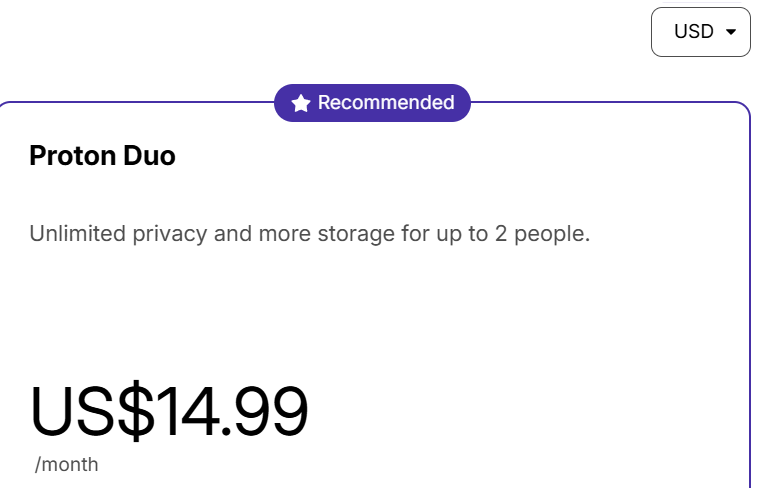Click the star icon in the Recommended badge

[300, 103]
